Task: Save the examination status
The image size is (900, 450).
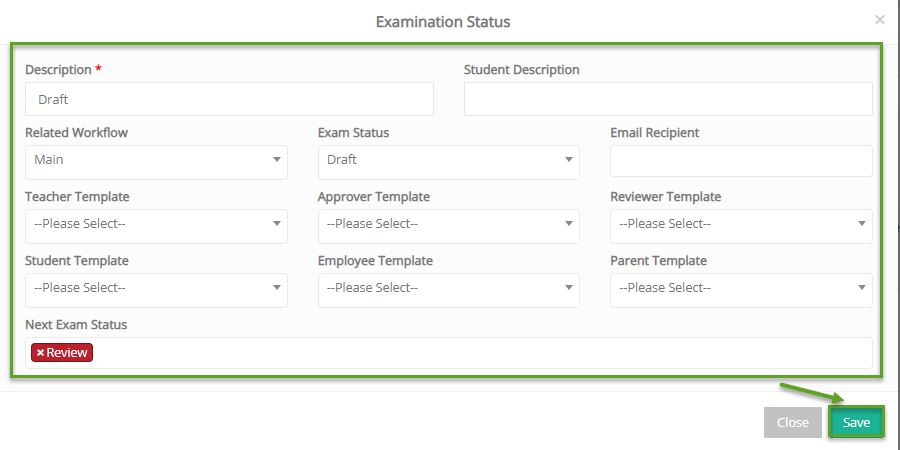Action: click(x=856, y=423)
